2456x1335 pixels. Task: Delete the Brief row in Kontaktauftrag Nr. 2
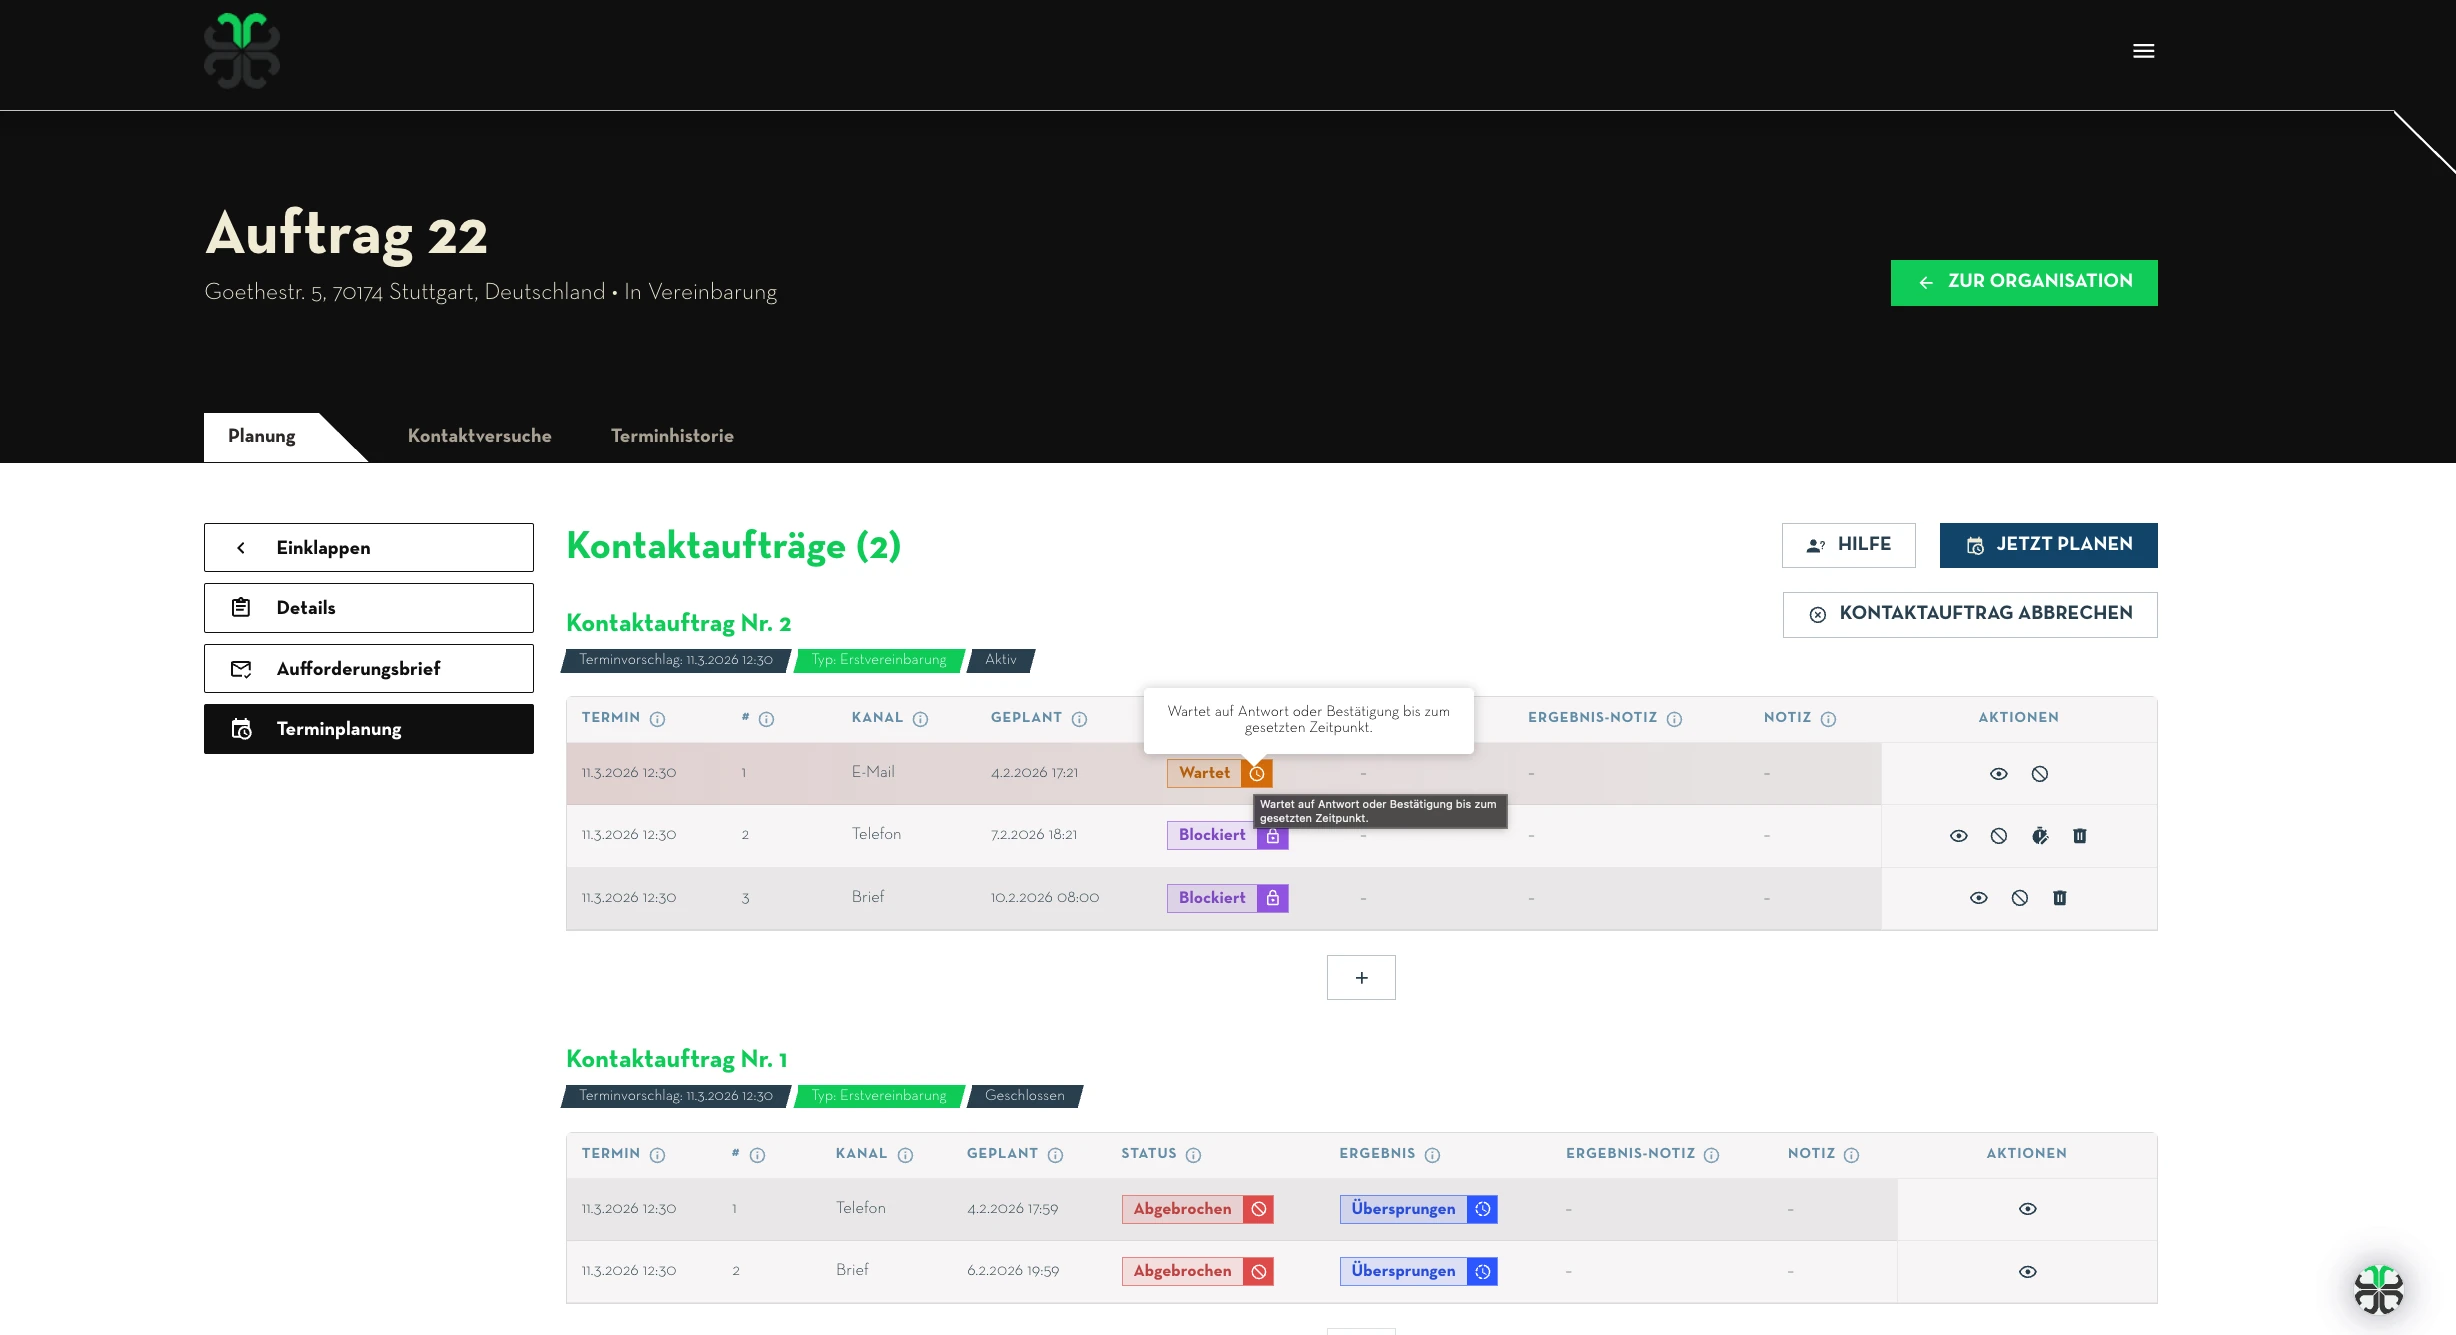point(2059,897)
